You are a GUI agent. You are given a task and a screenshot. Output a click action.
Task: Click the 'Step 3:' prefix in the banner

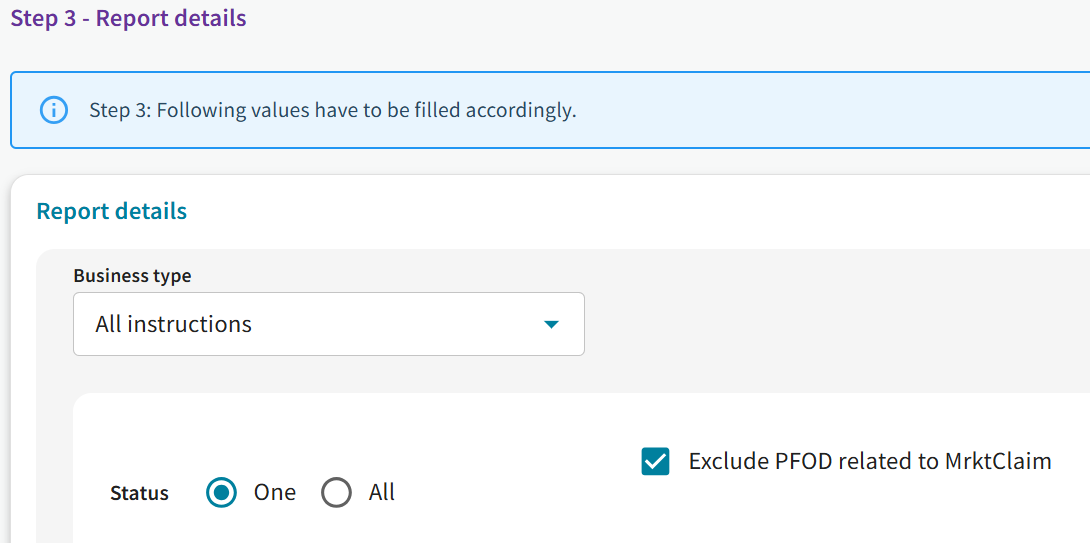[x=119, y=110]
